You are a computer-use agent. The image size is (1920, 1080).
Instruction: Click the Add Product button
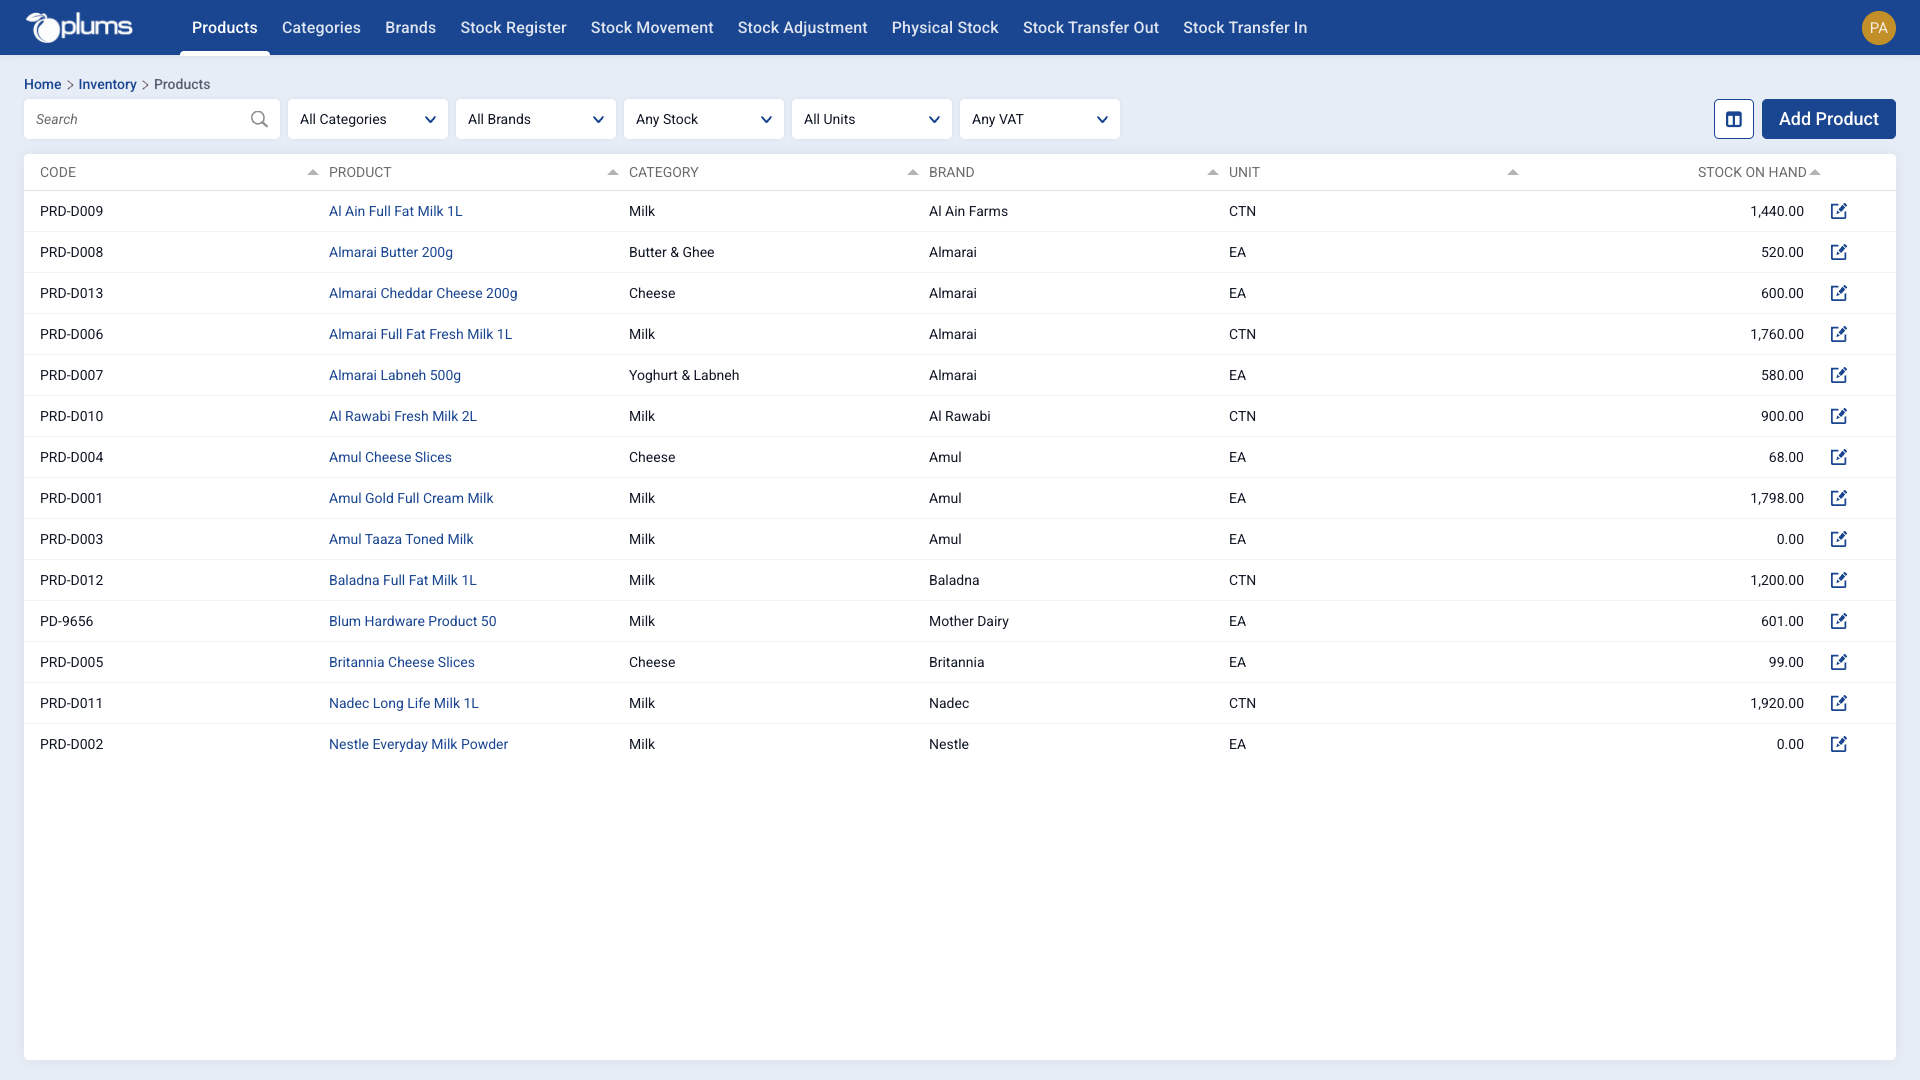coord(1828,119)
